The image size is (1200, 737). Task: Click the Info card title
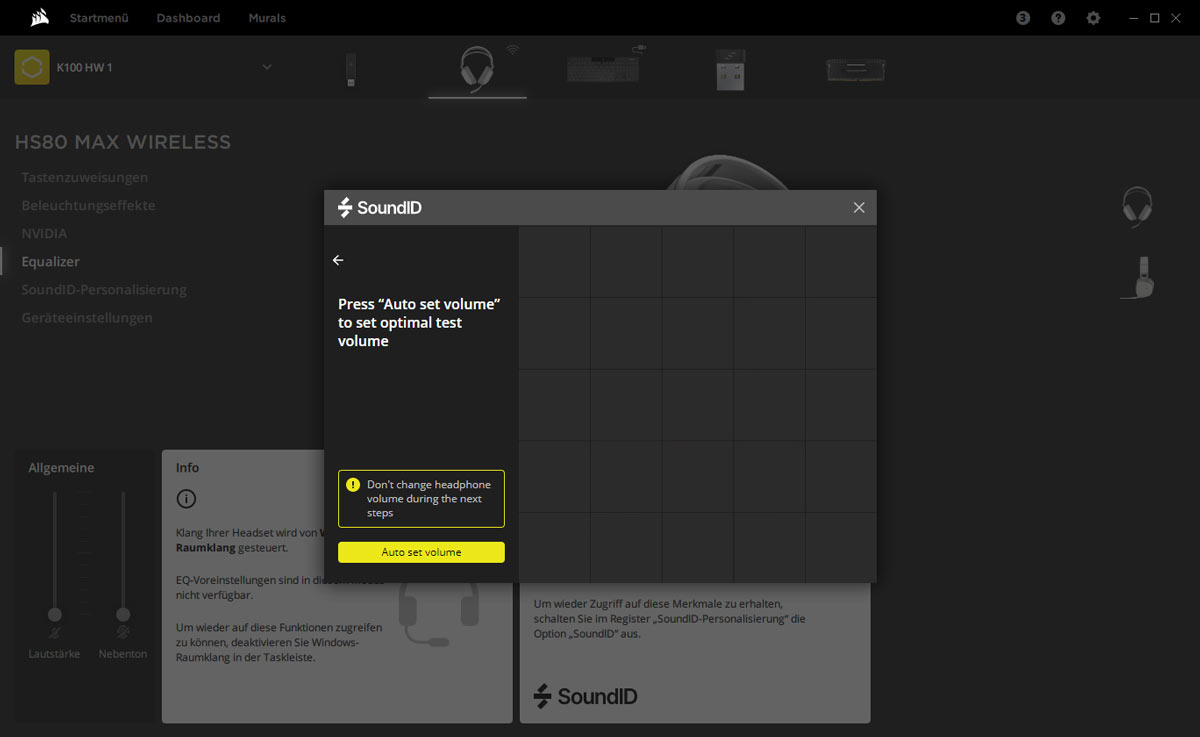point(187,468)
